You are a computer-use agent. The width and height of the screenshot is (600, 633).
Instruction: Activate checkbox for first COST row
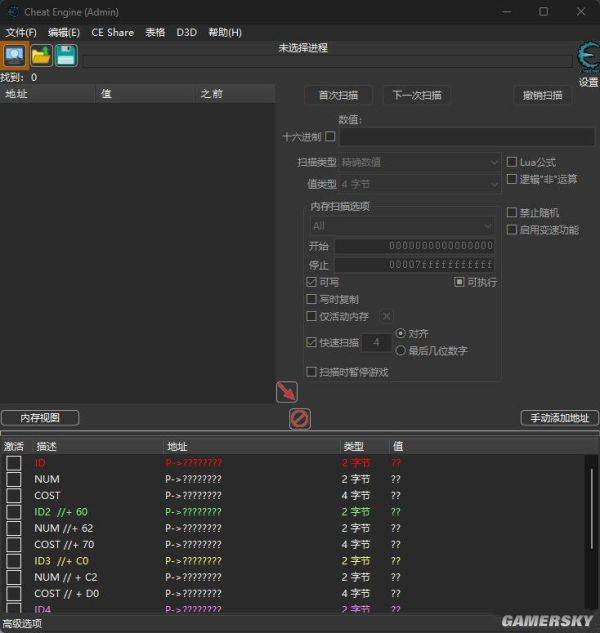coord(14,495)
